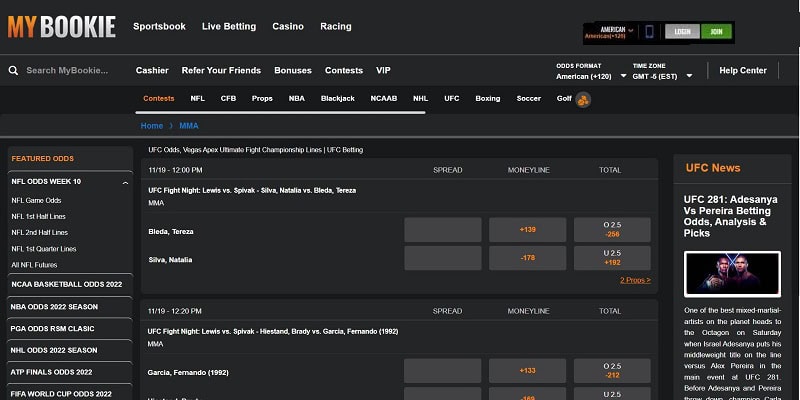Open the mobile phone icon in header
This screenshot has height=400, width=800.
649,32
